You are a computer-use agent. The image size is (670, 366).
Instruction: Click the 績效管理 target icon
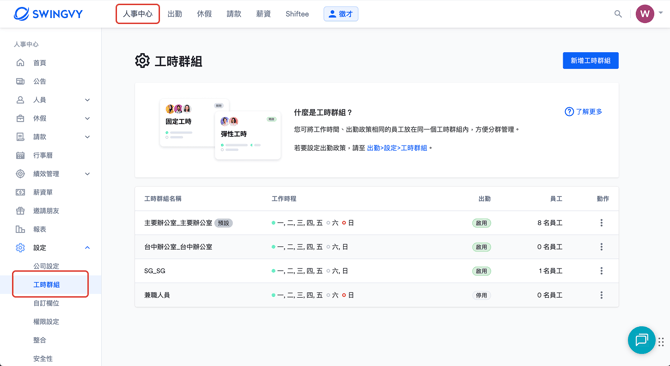[x=20, y=174]
